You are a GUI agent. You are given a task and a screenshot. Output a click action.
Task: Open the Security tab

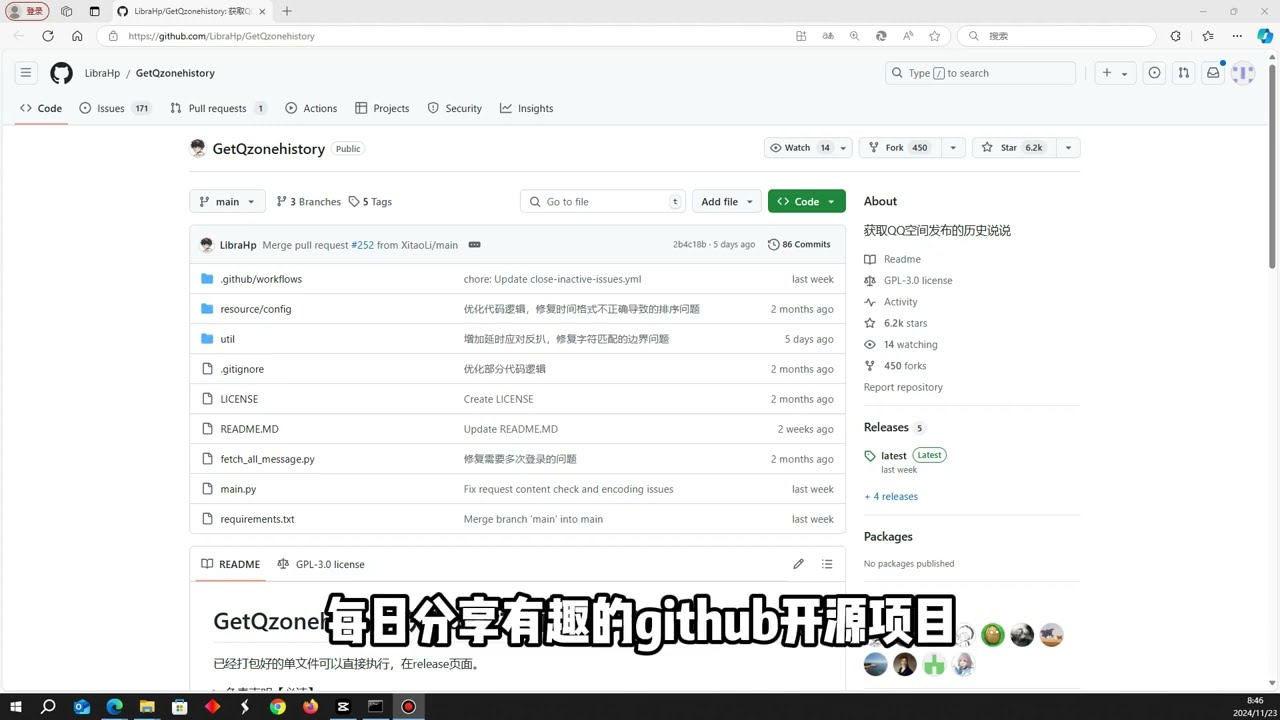point(454,108)
